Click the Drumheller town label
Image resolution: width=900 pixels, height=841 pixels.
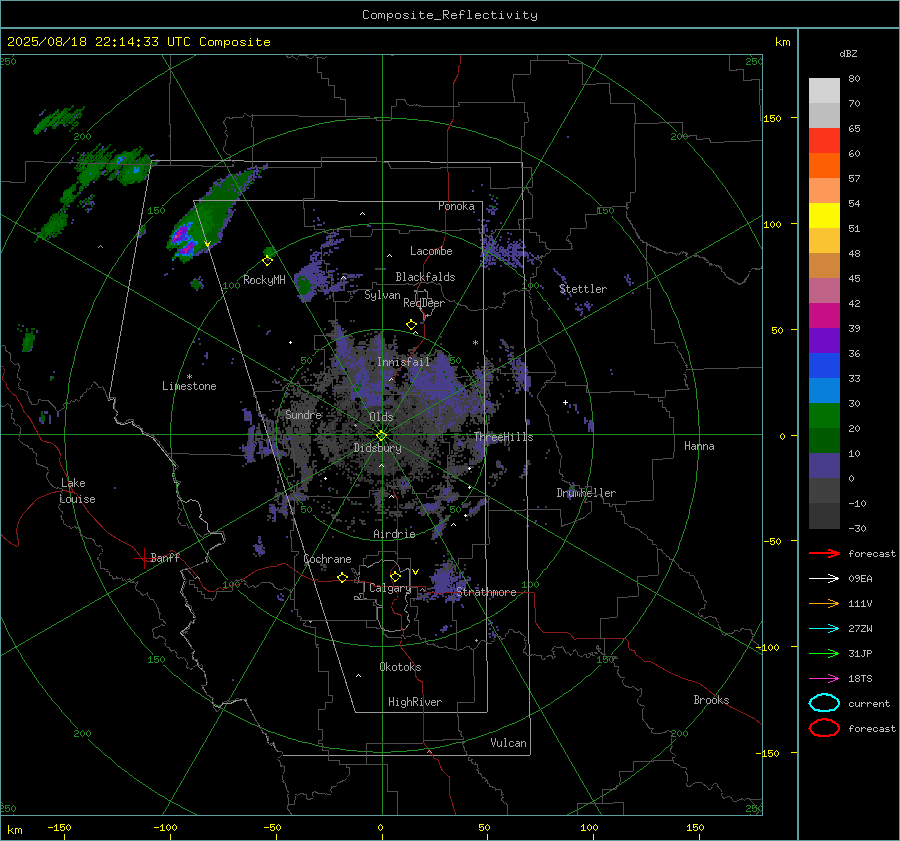coord(586,493)
